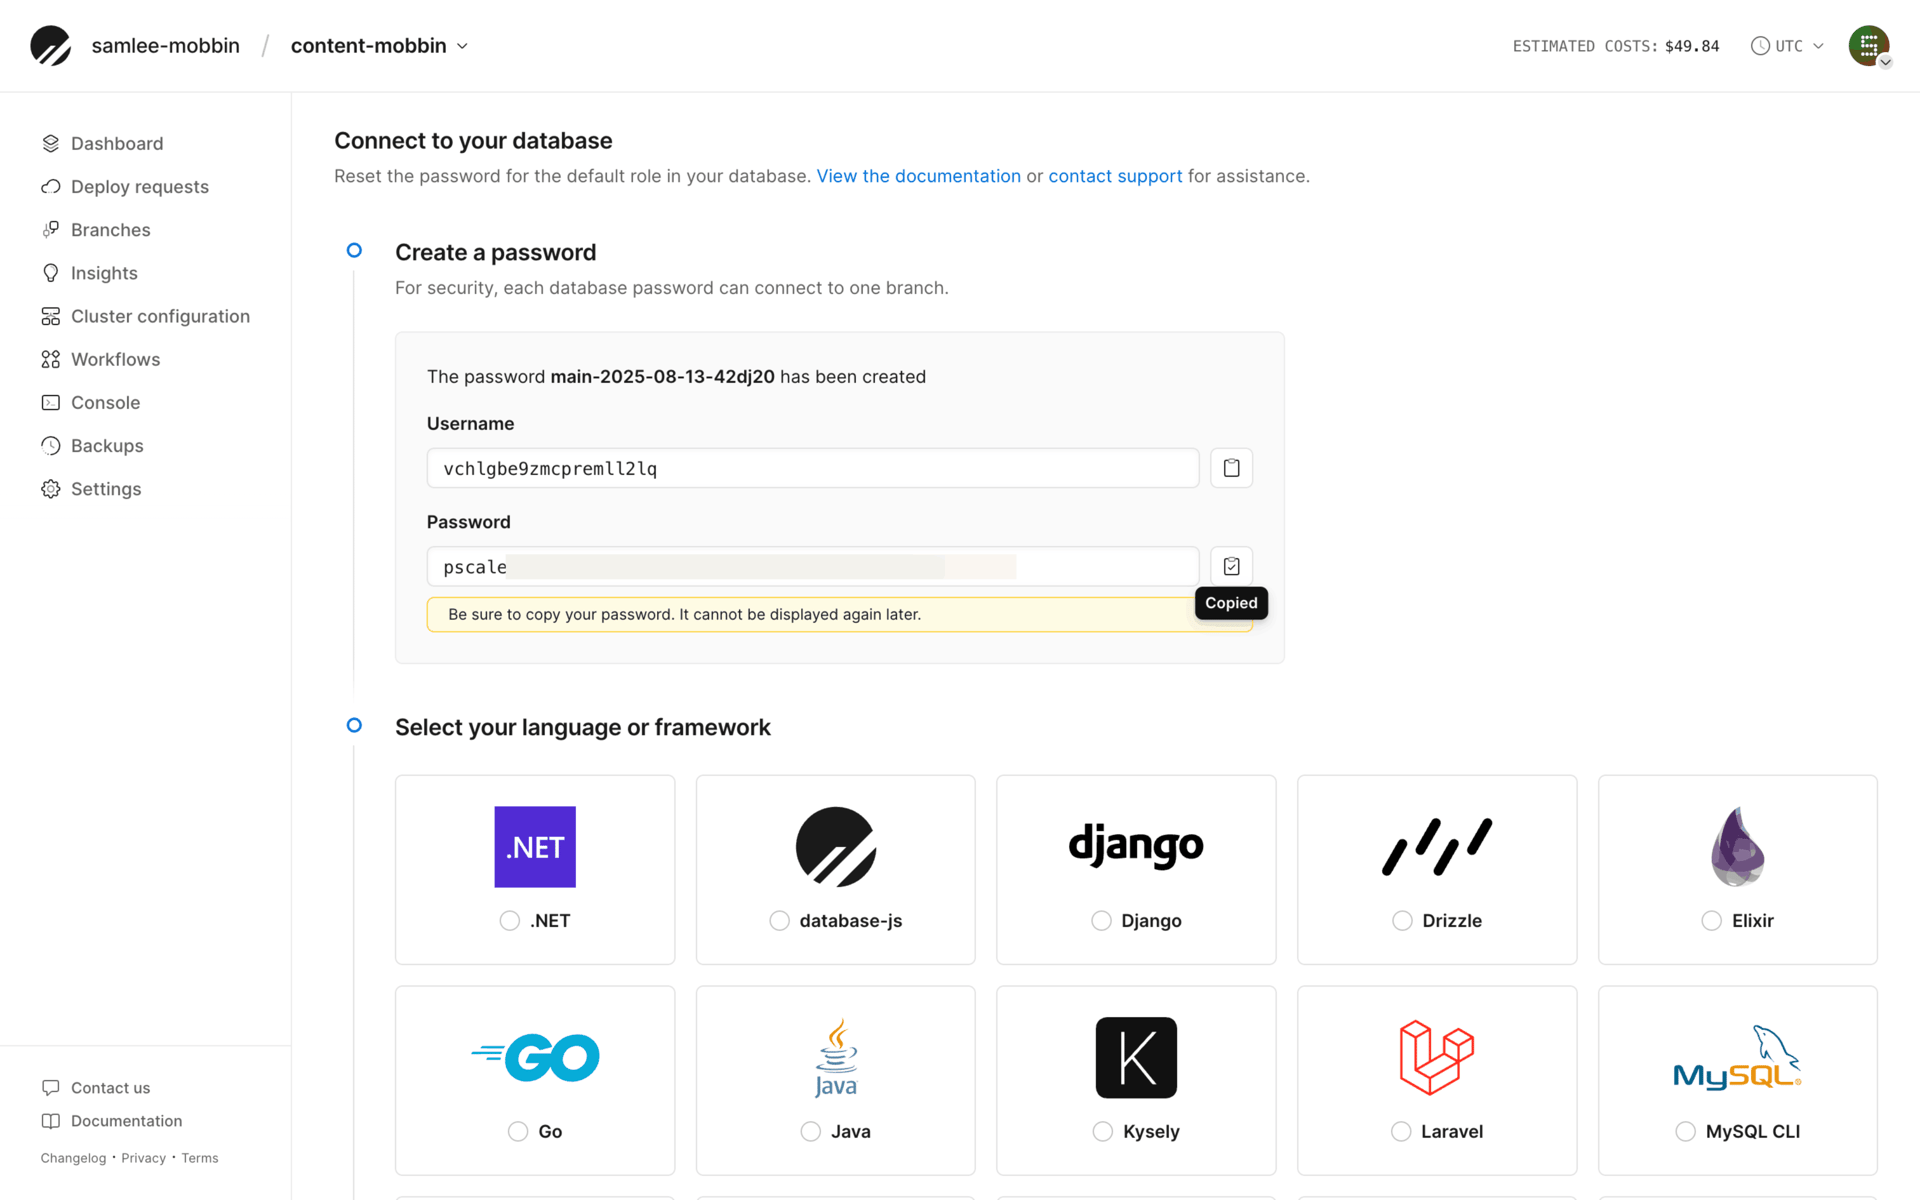Image resolution: width=1920 pixels, height=1200 pixels.
Task: Click the Password input field
Action: click(x=813, y=566)
